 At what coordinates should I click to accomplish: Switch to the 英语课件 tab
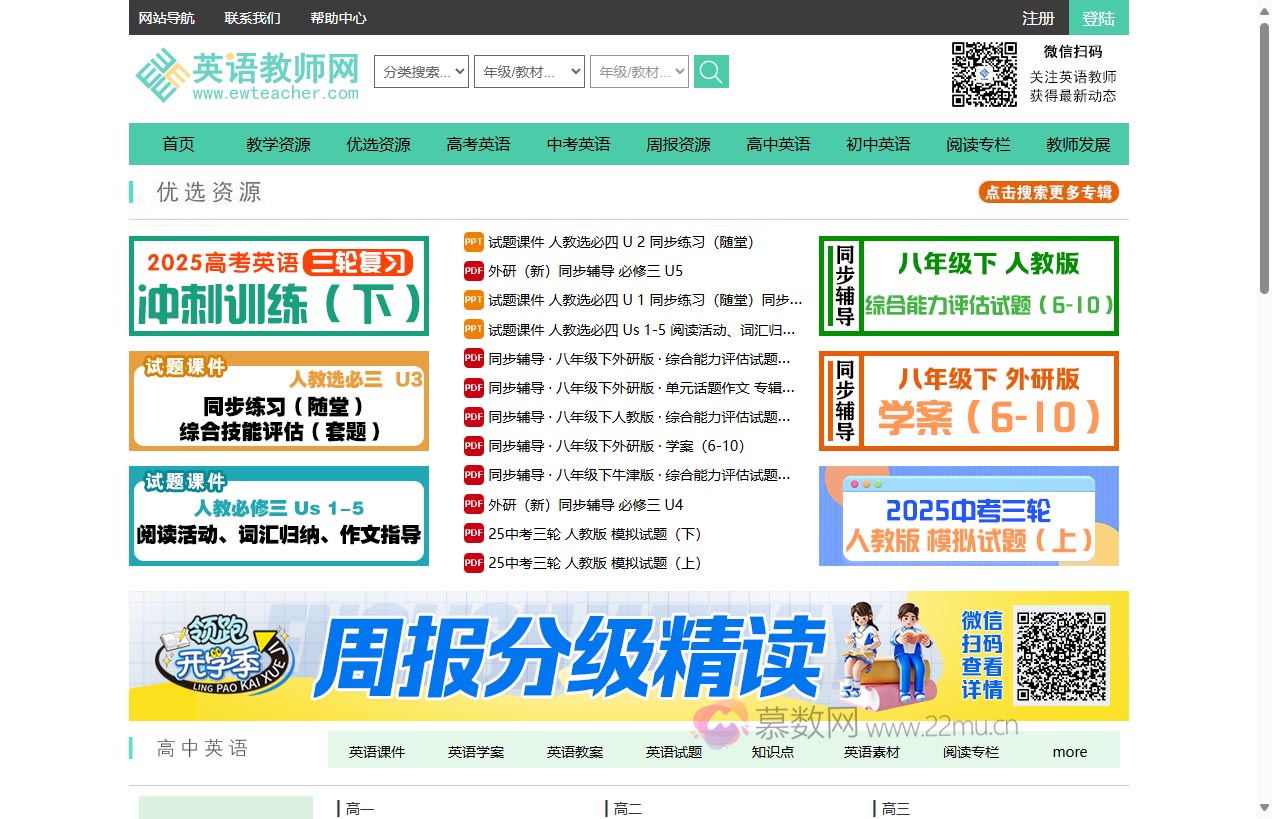tap(377, 752)
